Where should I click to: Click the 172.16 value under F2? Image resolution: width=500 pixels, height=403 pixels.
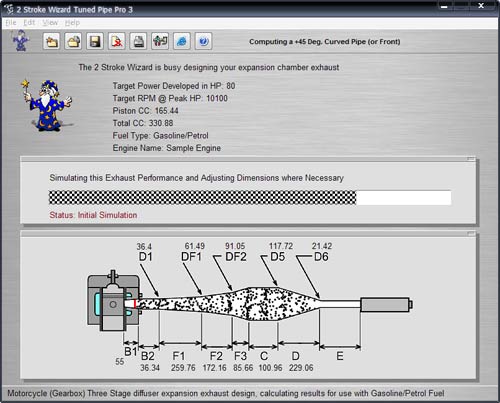point(215,368)
